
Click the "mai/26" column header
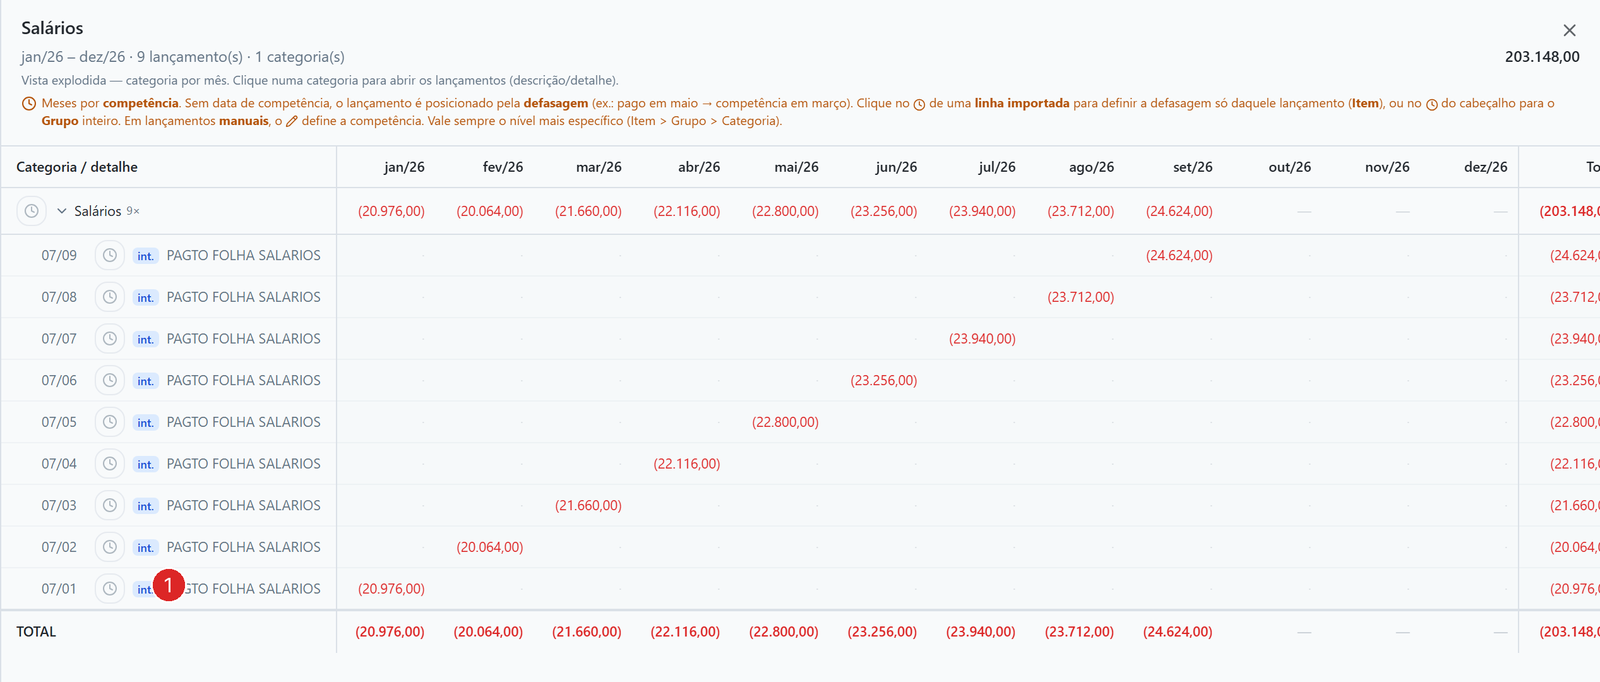[796, 167]
